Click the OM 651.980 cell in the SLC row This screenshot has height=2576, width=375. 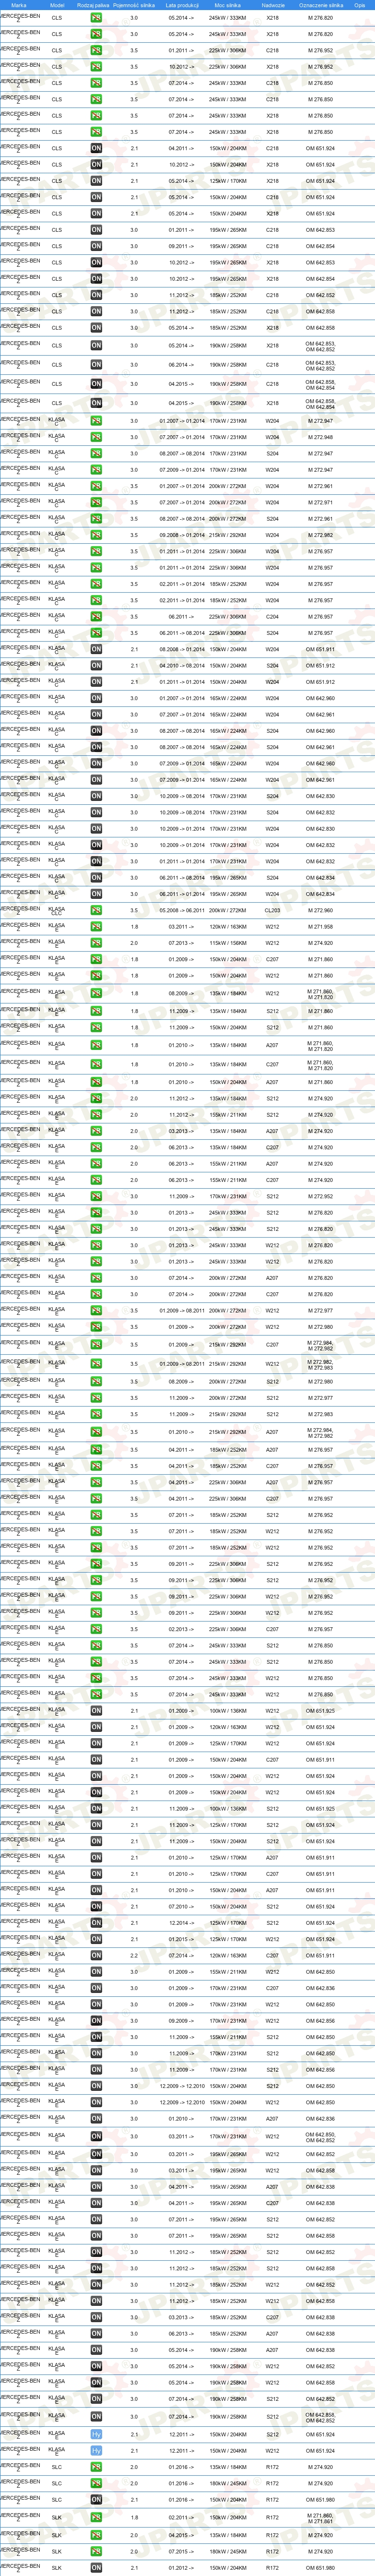click(321, 2500)
